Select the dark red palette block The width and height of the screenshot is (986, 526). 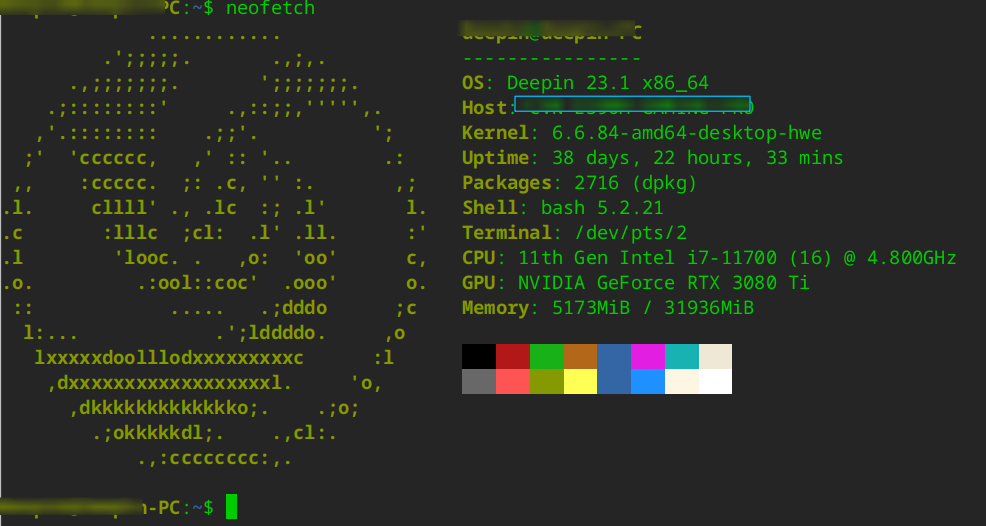point(512,356)
